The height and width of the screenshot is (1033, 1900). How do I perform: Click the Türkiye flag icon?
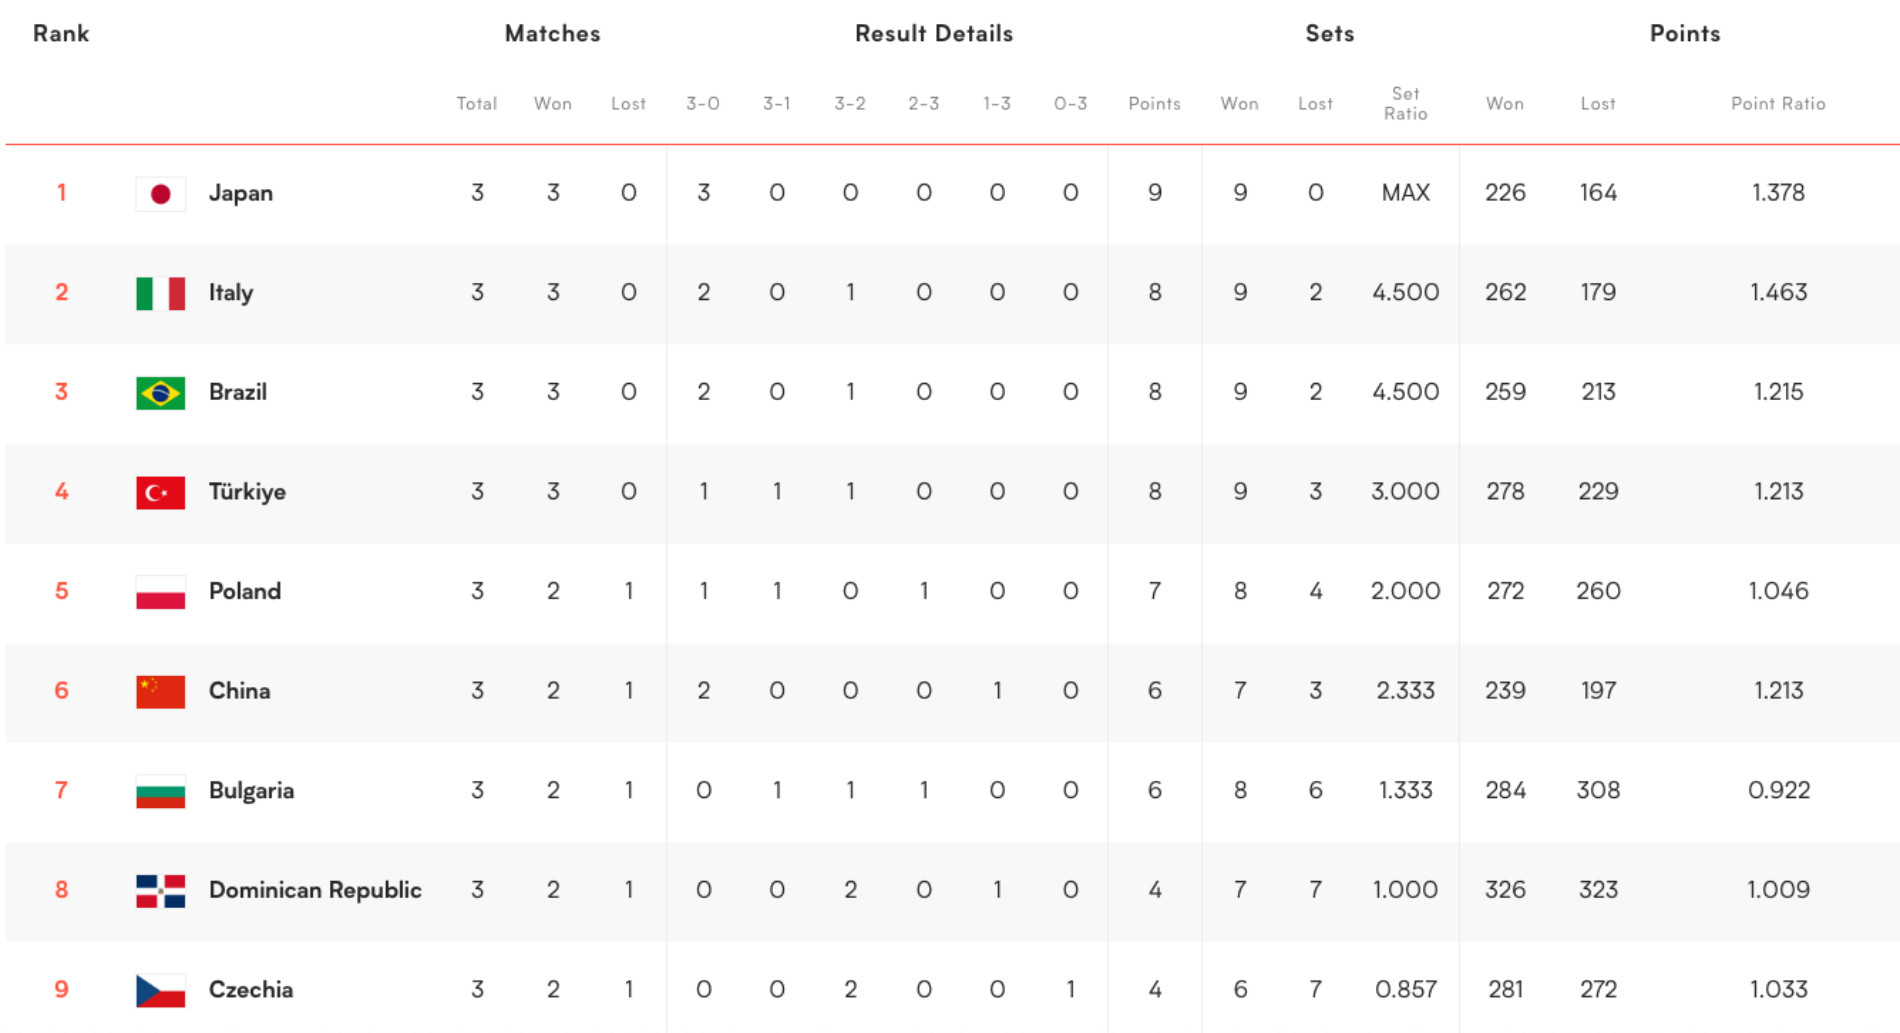[x=160, y=492]
